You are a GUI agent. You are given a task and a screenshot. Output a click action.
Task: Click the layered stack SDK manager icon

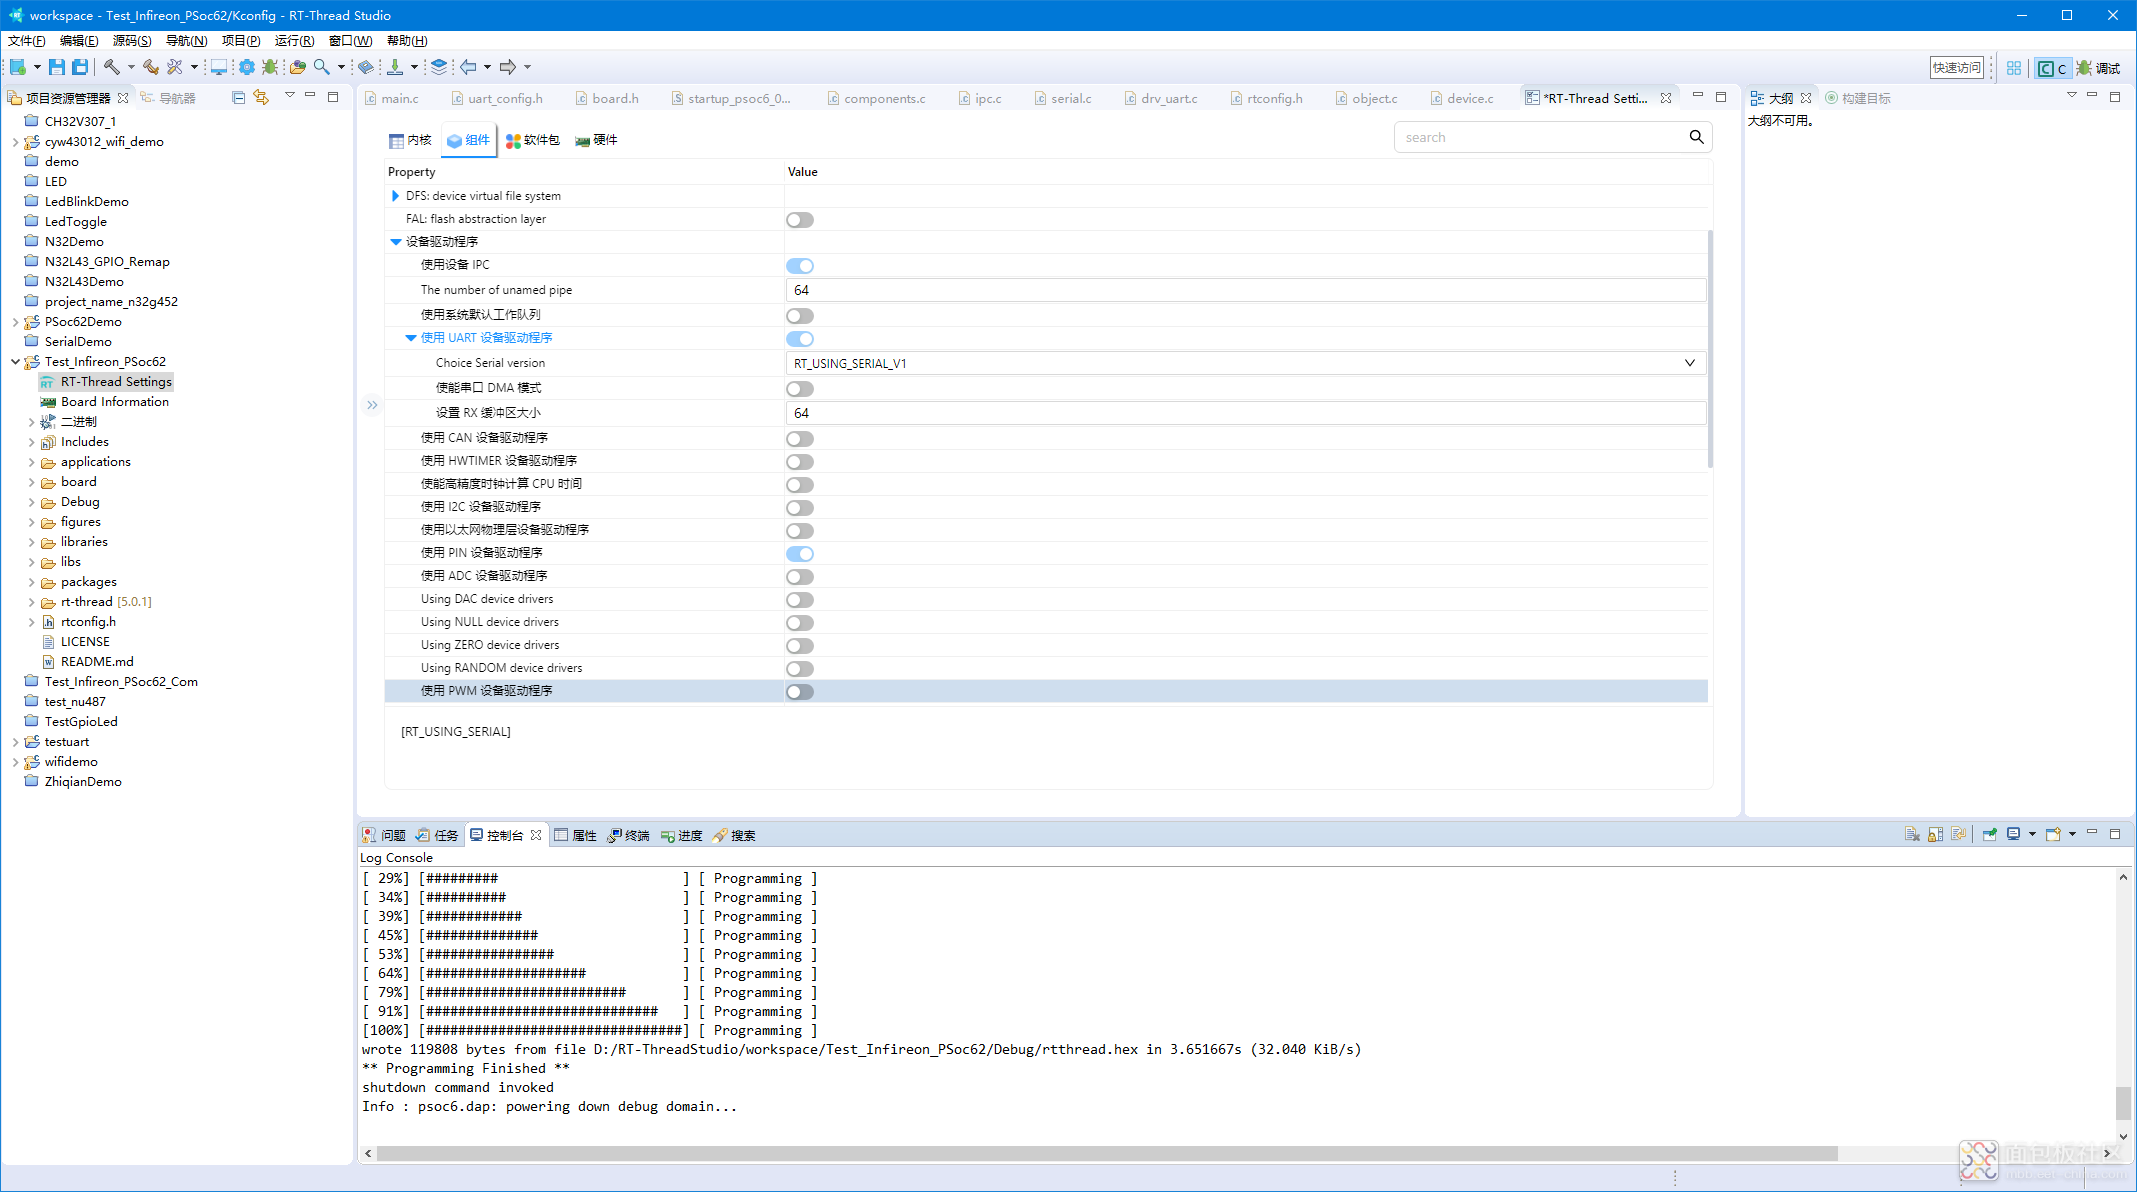(x=439, y=67)
